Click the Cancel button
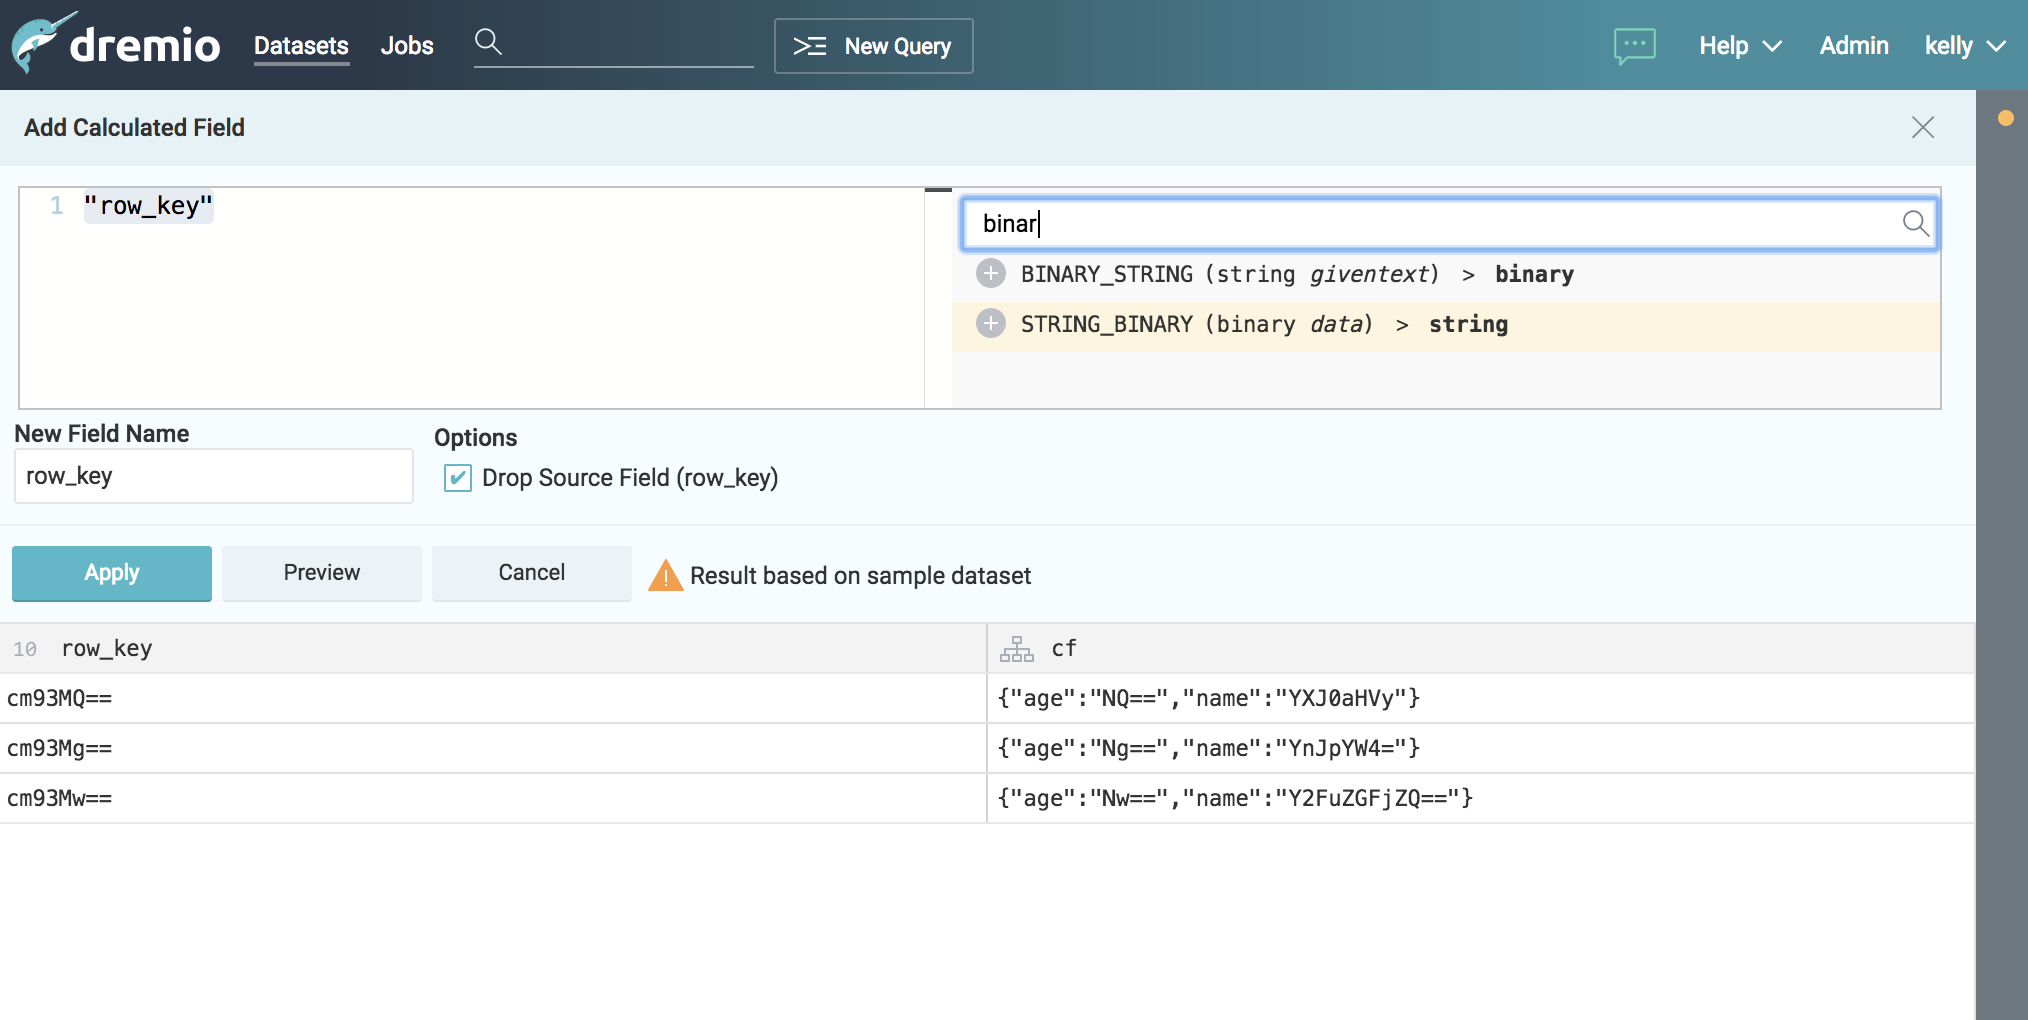 point(531,573)
